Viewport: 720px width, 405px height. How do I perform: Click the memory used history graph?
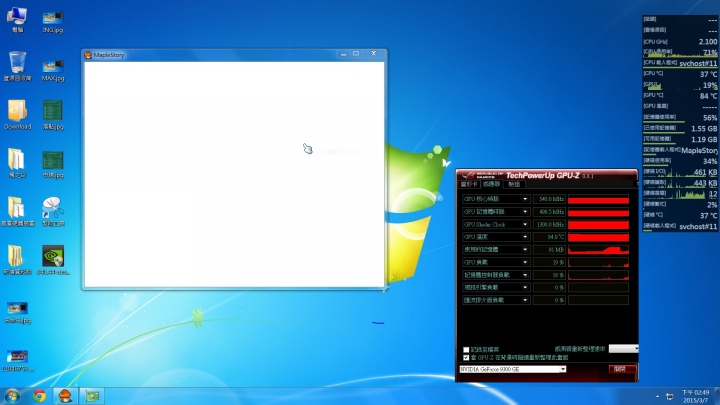[598, 250]
